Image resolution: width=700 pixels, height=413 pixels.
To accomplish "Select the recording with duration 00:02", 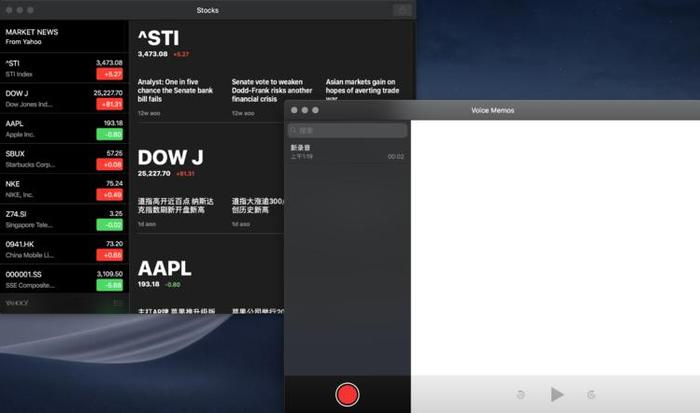I will 347,152.
